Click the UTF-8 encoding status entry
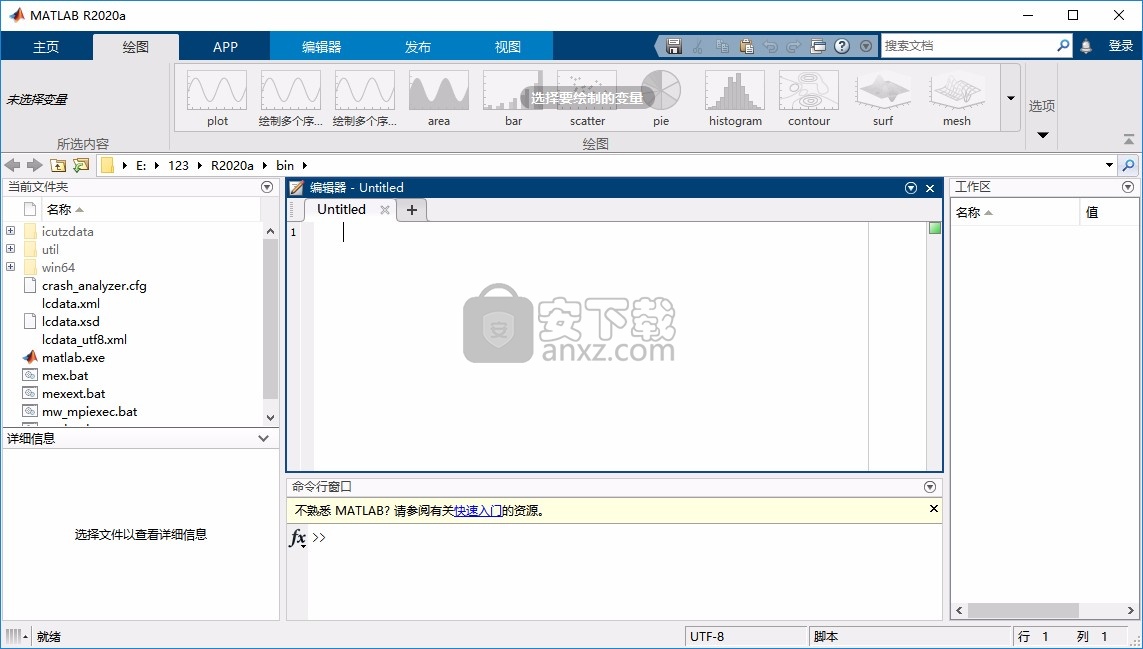This screenshot has height=649, width=1143. (746, 637)
